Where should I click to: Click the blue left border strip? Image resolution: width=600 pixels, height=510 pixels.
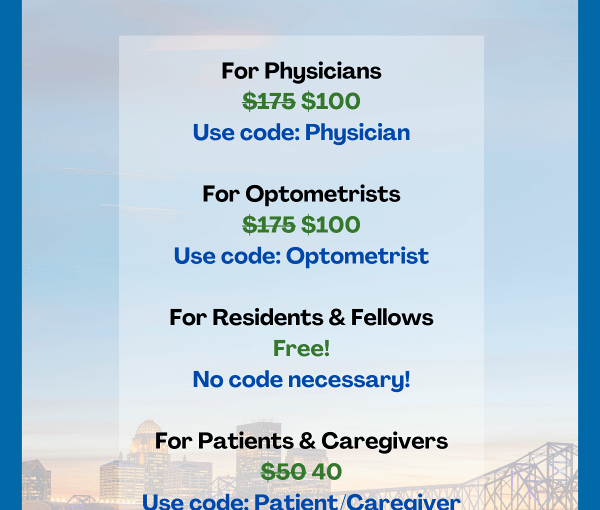[x=11, y=255]
